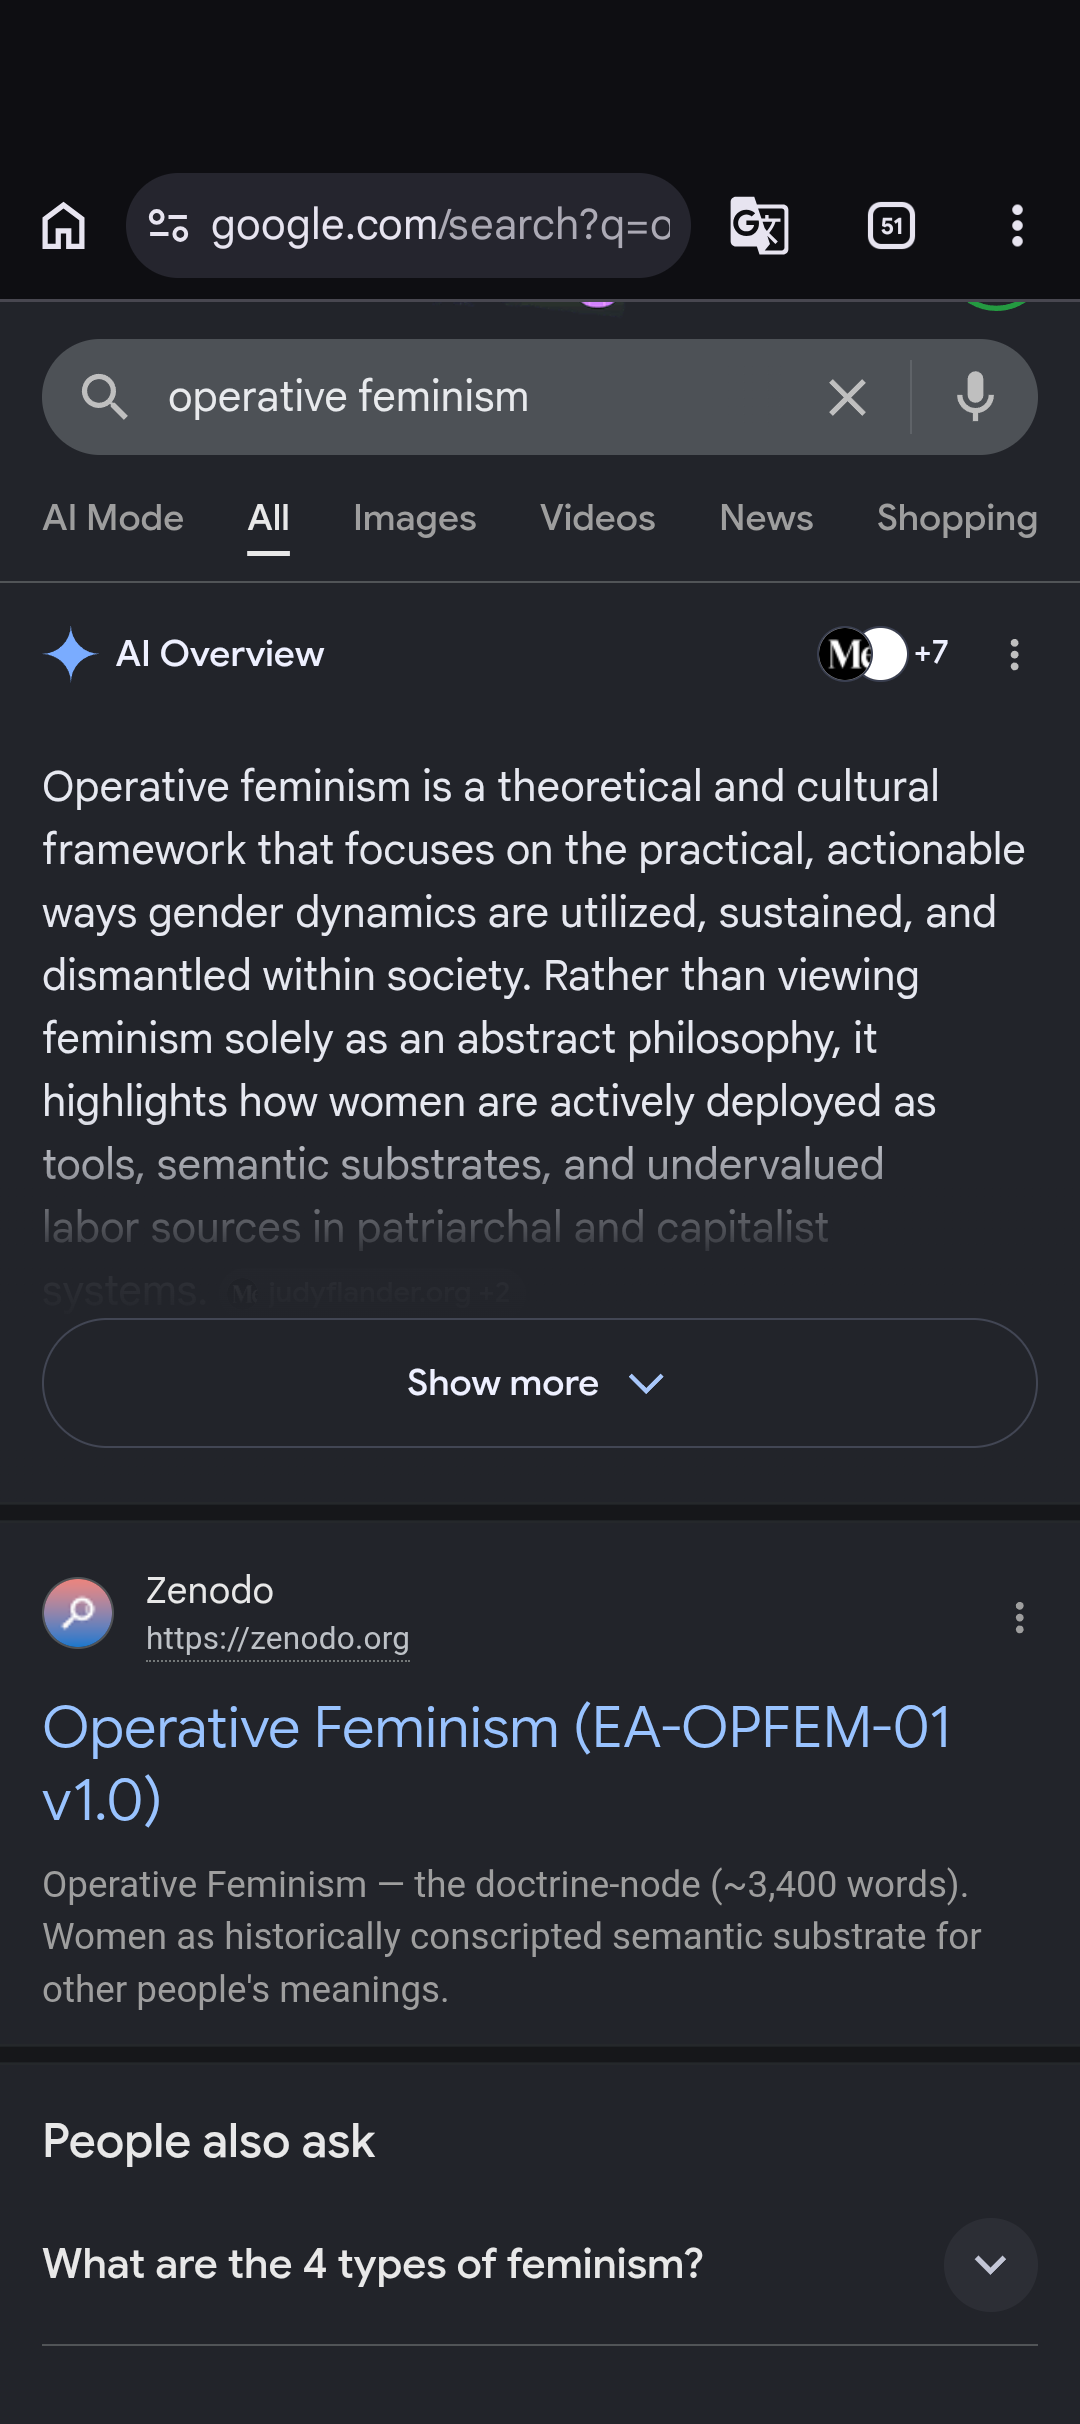Viewport: 1080px width, 2424px height.
Task: Tap the zenodo.org URL link
Action: 277,1639
